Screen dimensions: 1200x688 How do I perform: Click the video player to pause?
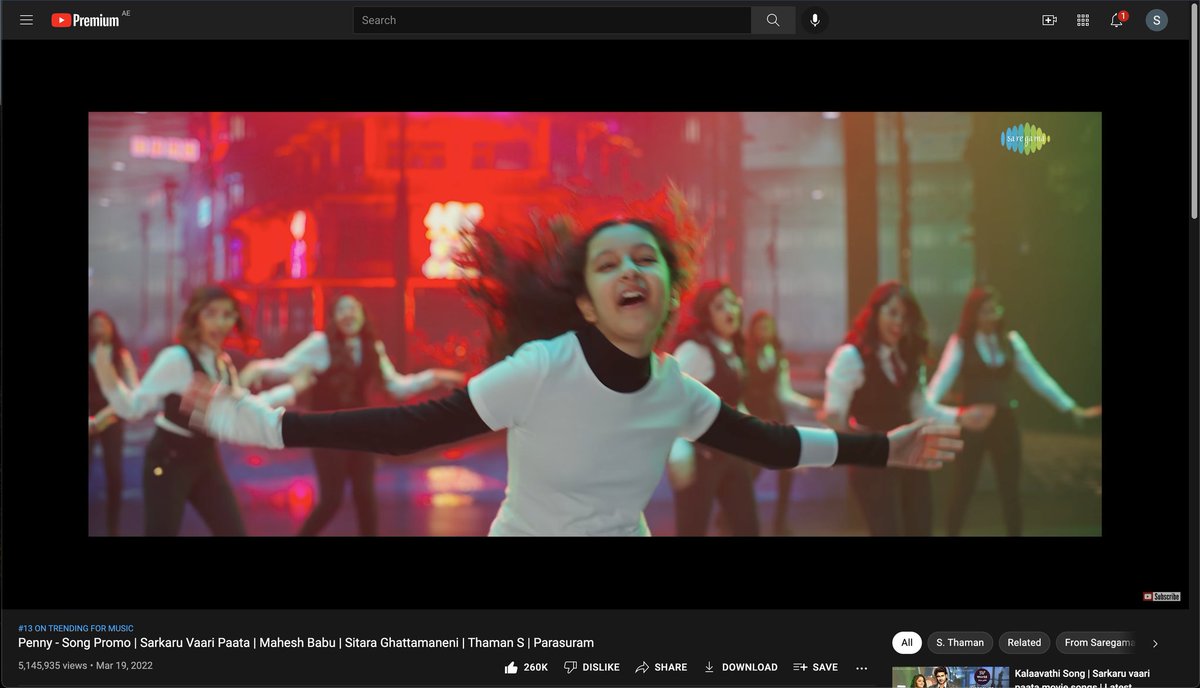pyautogui.click(x=595, y=324)
